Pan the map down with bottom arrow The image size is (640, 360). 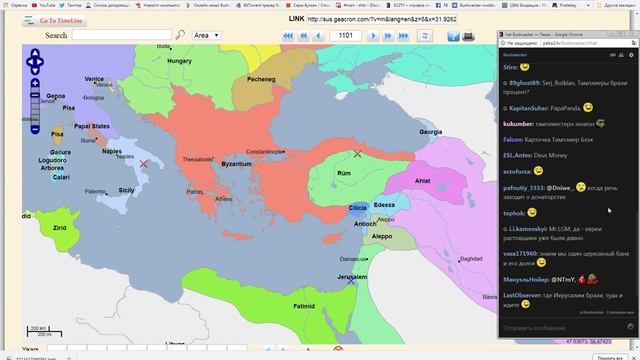click(x=35, y=71)
